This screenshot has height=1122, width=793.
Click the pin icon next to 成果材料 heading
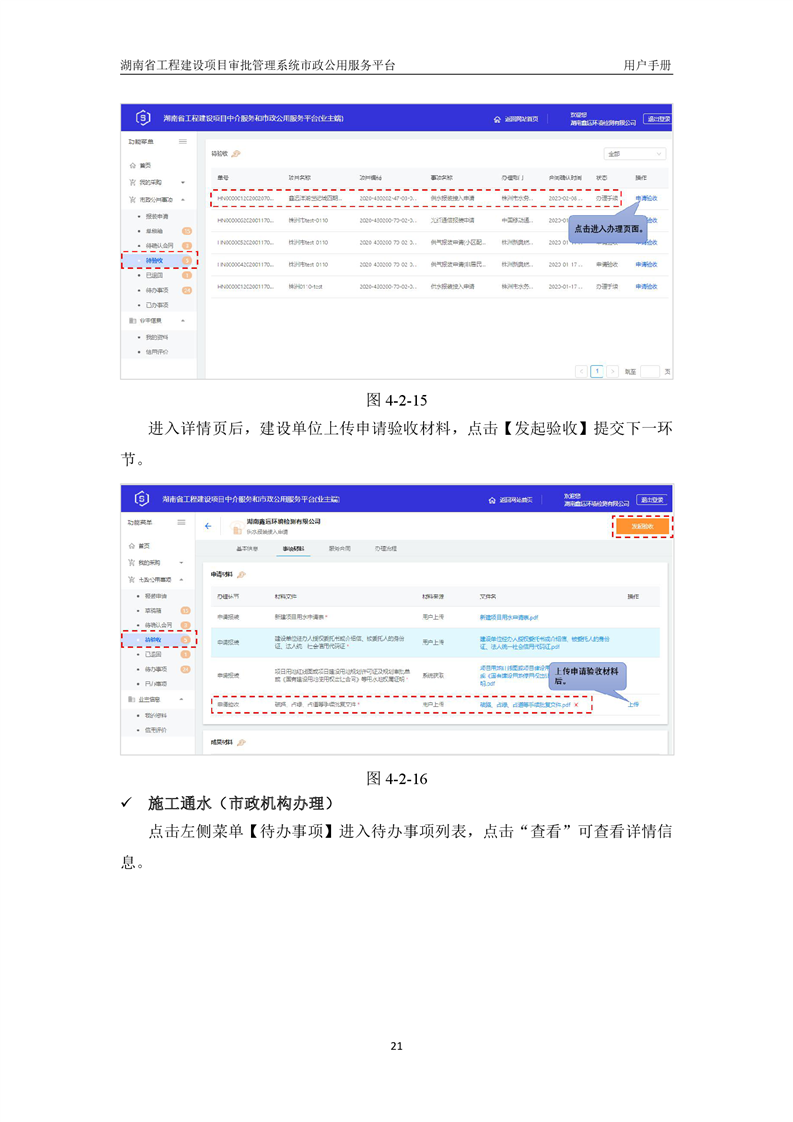coord(241,743)
